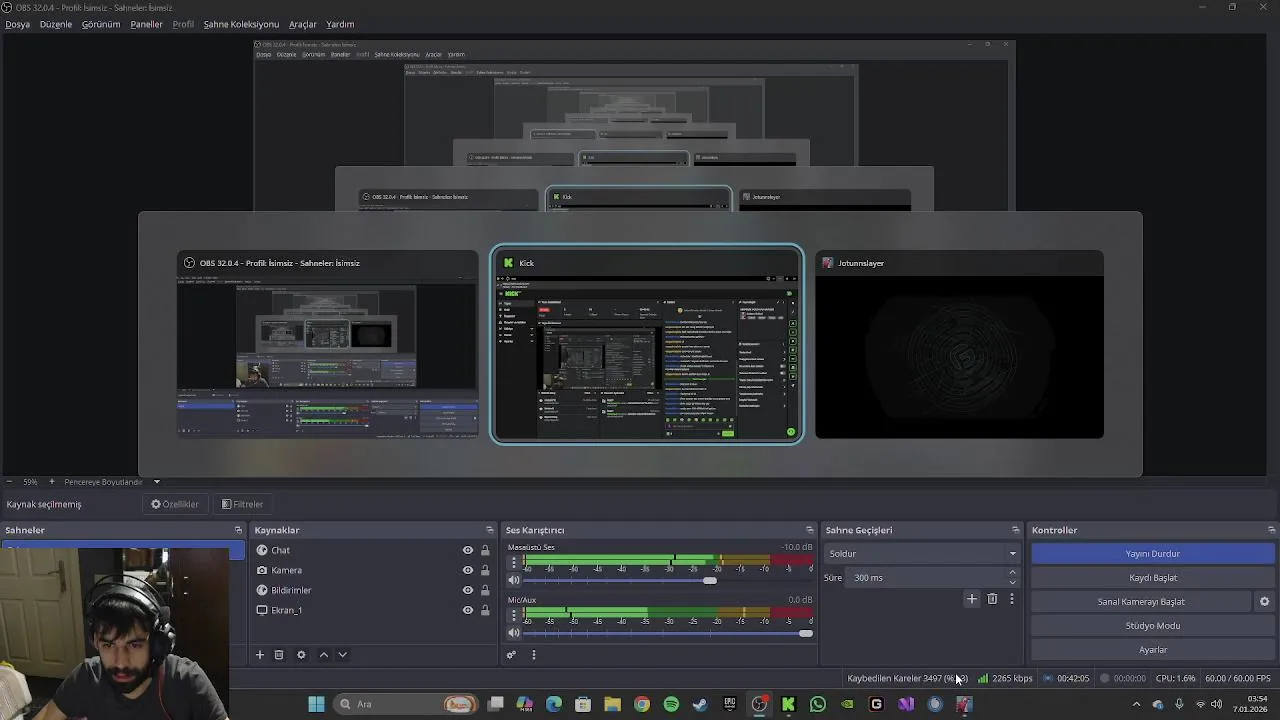Select the Kick window thumbnail in the switcher
1280x720 pixels.
point(646,344)
